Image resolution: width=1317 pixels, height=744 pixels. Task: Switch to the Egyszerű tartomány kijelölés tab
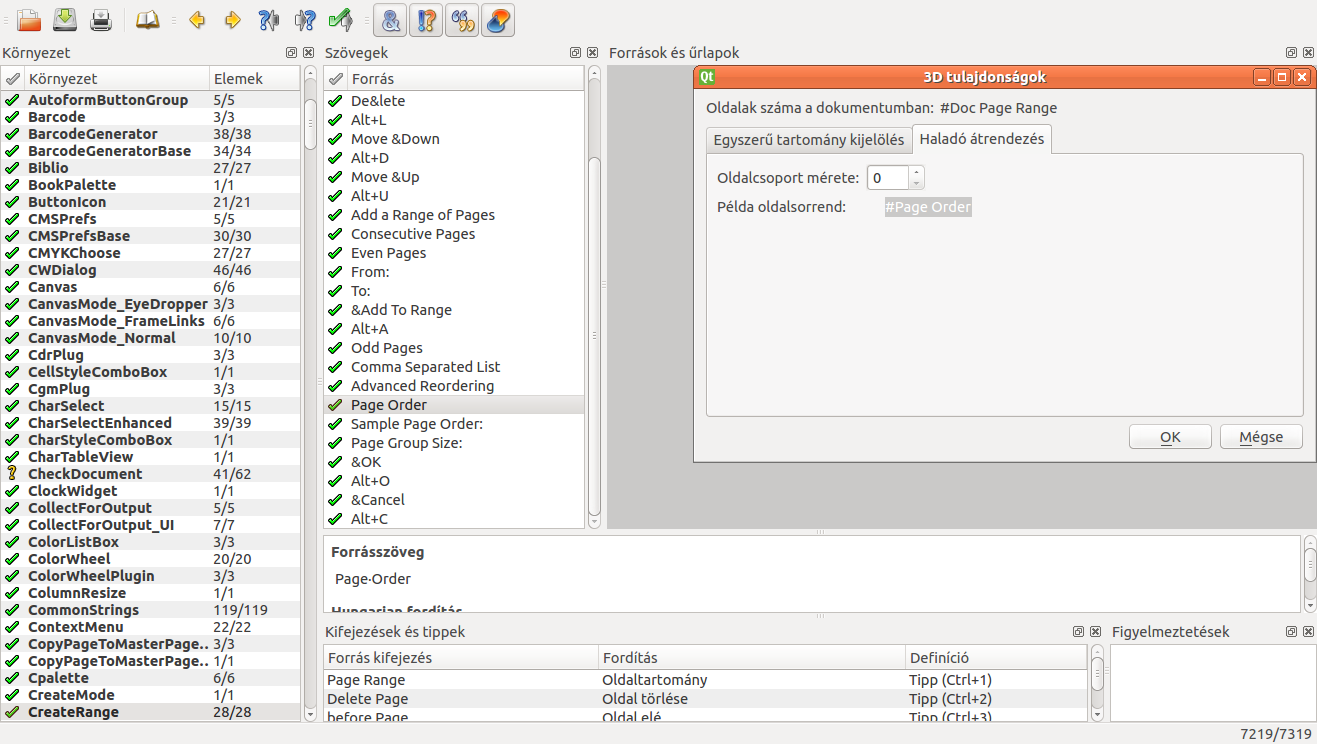pos(808,140)
